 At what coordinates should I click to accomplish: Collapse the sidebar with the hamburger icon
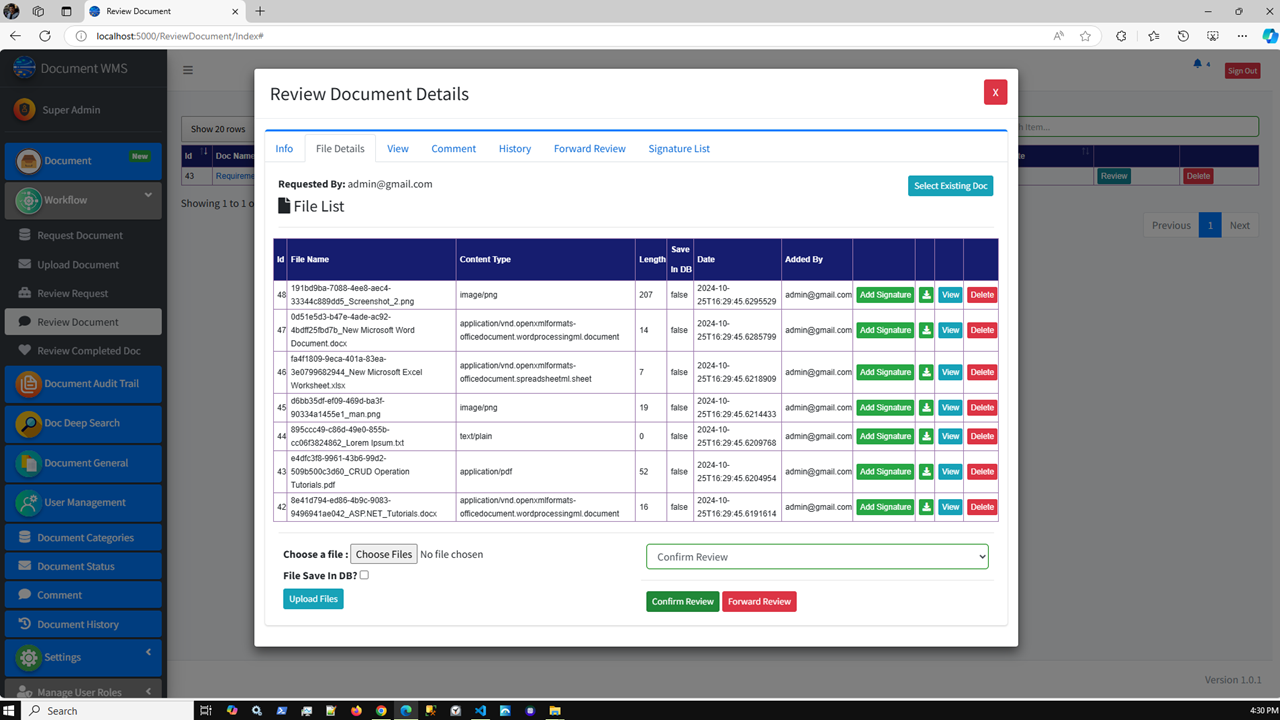[x=187, y=70]
